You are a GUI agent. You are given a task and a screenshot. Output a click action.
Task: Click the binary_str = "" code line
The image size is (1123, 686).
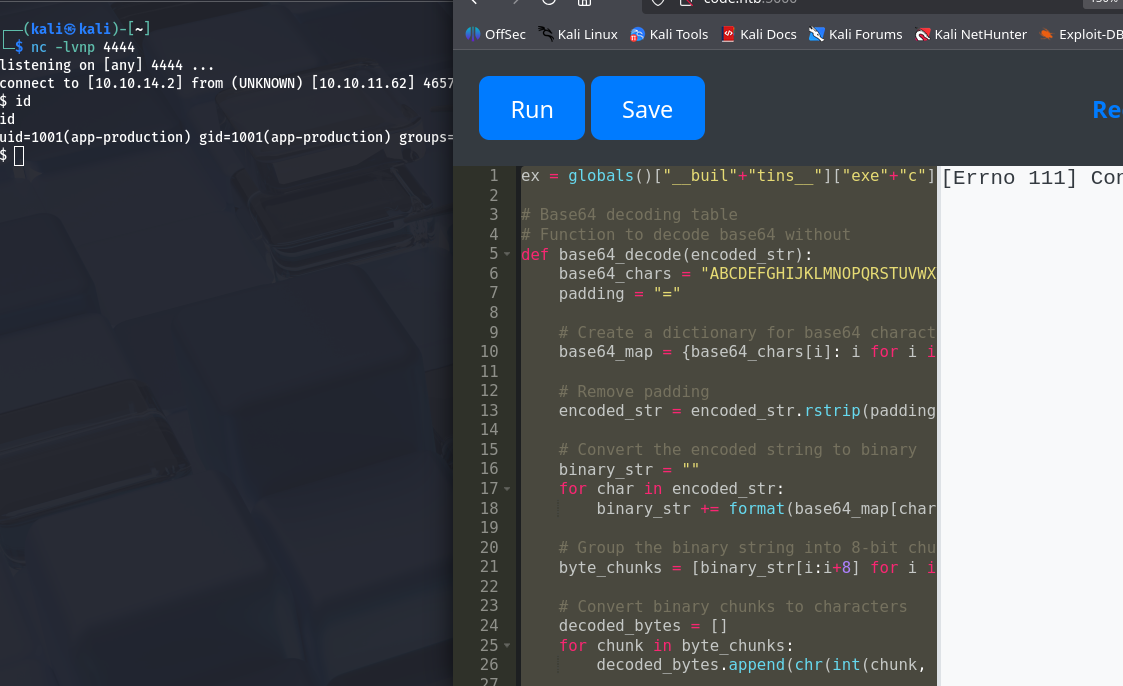pyautogui.click(x=628, y=469)
